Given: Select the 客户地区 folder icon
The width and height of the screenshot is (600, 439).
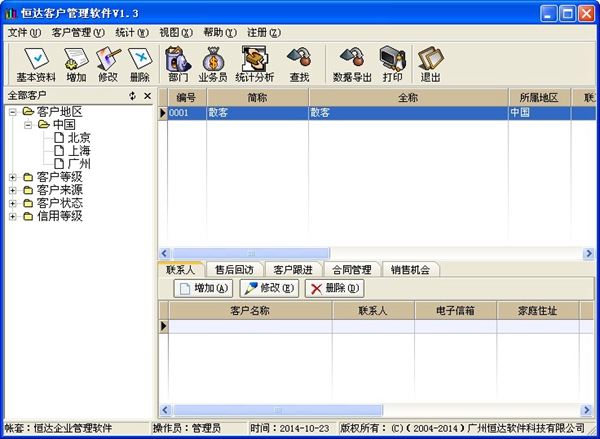Looking at the screenshot, I should tap(28, 112).
